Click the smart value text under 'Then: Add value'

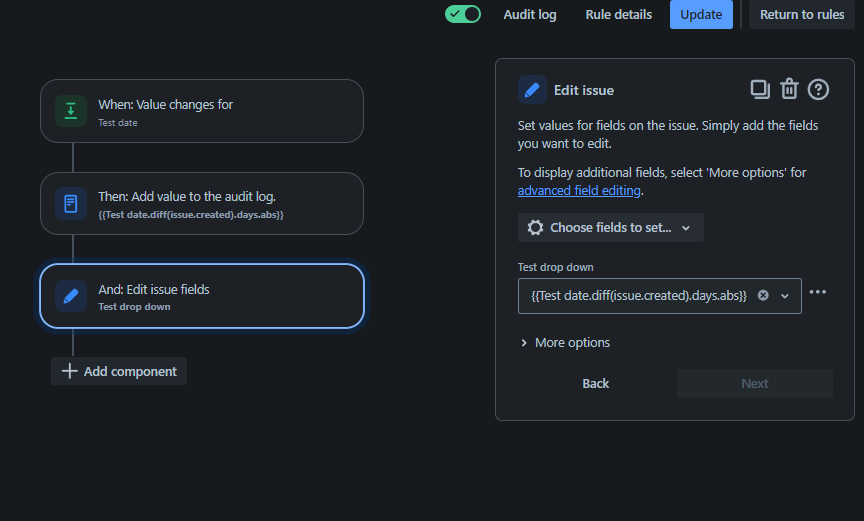pyautogui.click(x=191, y=215)
